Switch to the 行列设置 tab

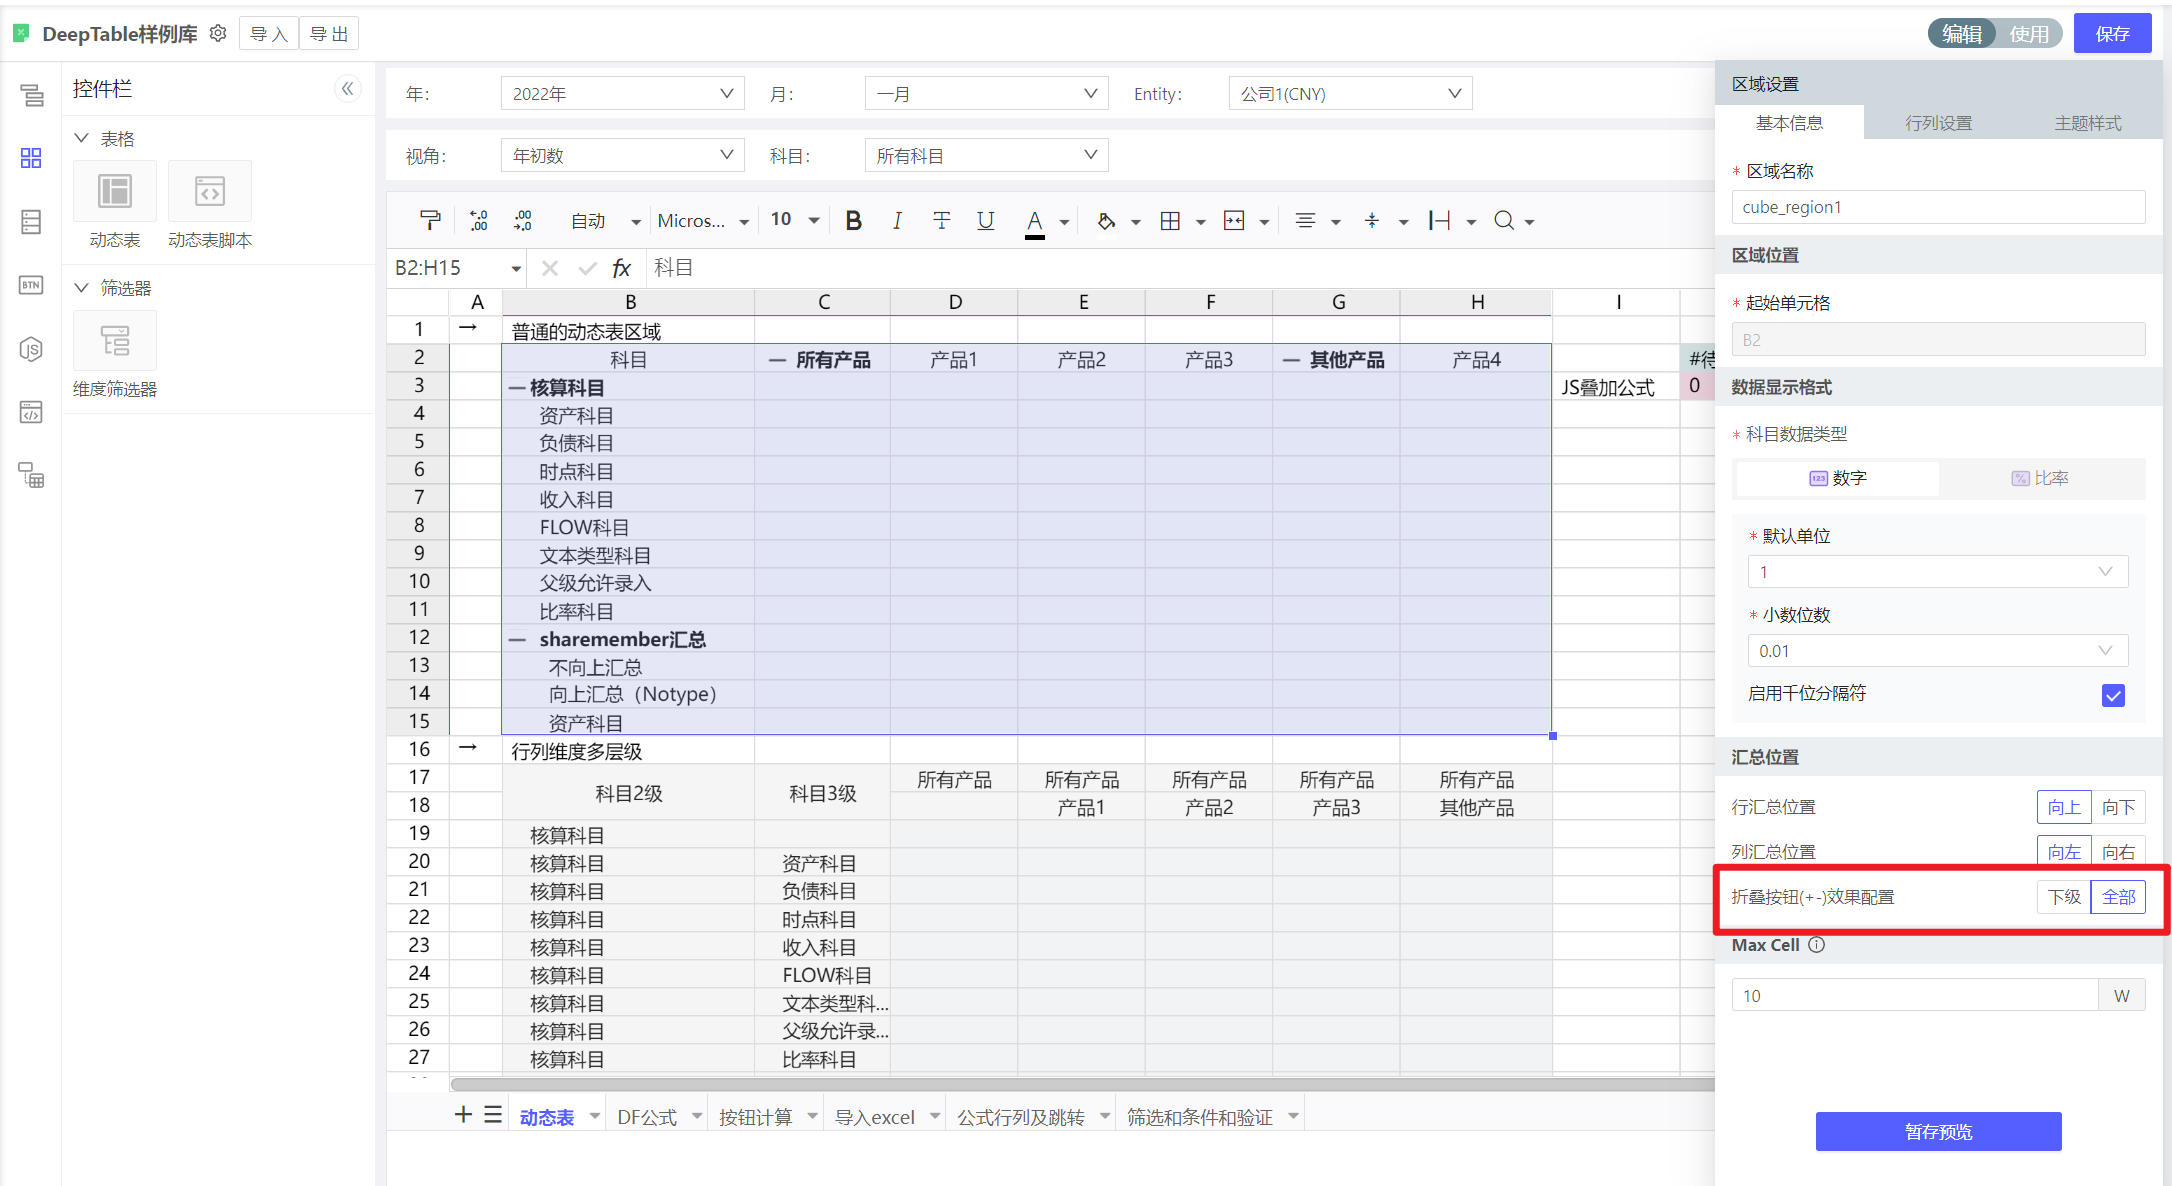coord(1938,123)
